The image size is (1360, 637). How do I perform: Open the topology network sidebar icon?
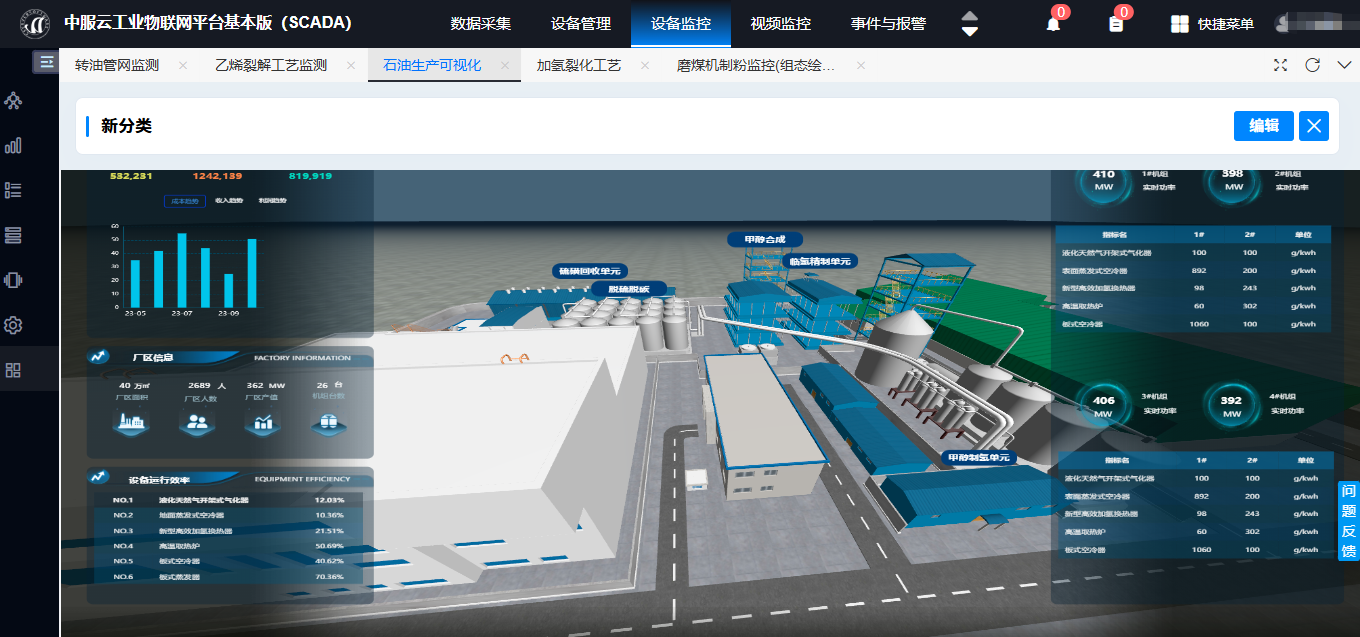click(x=14, y=101)
